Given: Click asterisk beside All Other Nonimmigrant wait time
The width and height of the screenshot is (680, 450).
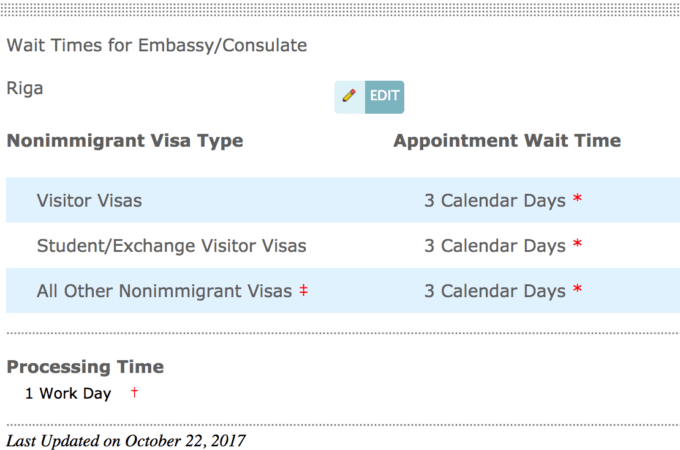Looking at the screenshot, I should 577,292.
